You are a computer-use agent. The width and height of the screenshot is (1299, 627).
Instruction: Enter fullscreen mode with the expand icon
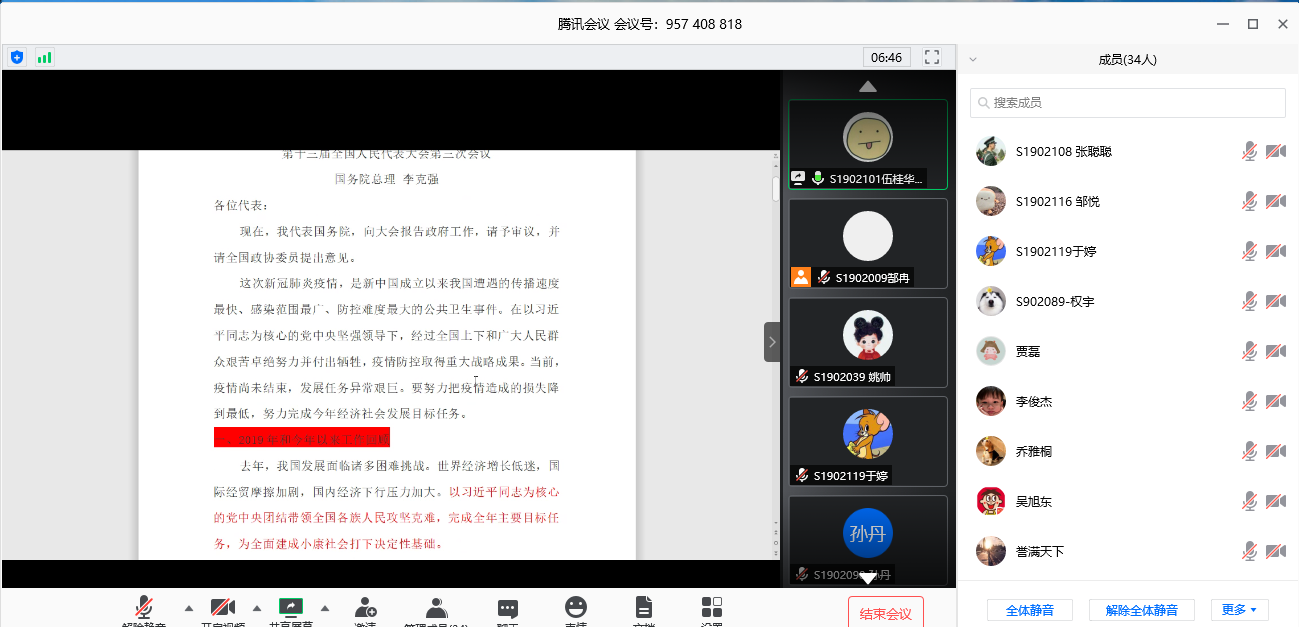[x=932, y=57]
